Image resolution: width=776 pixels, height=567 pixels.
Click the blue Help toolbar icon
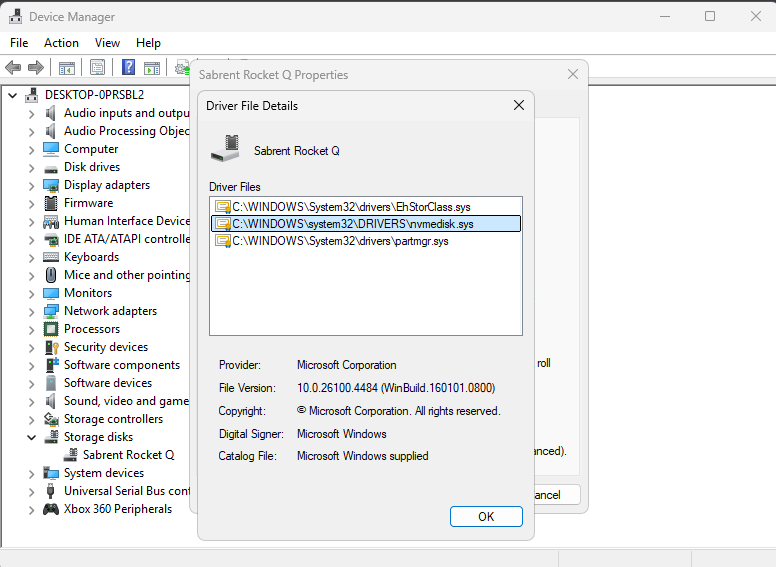(x=128, y=68)
